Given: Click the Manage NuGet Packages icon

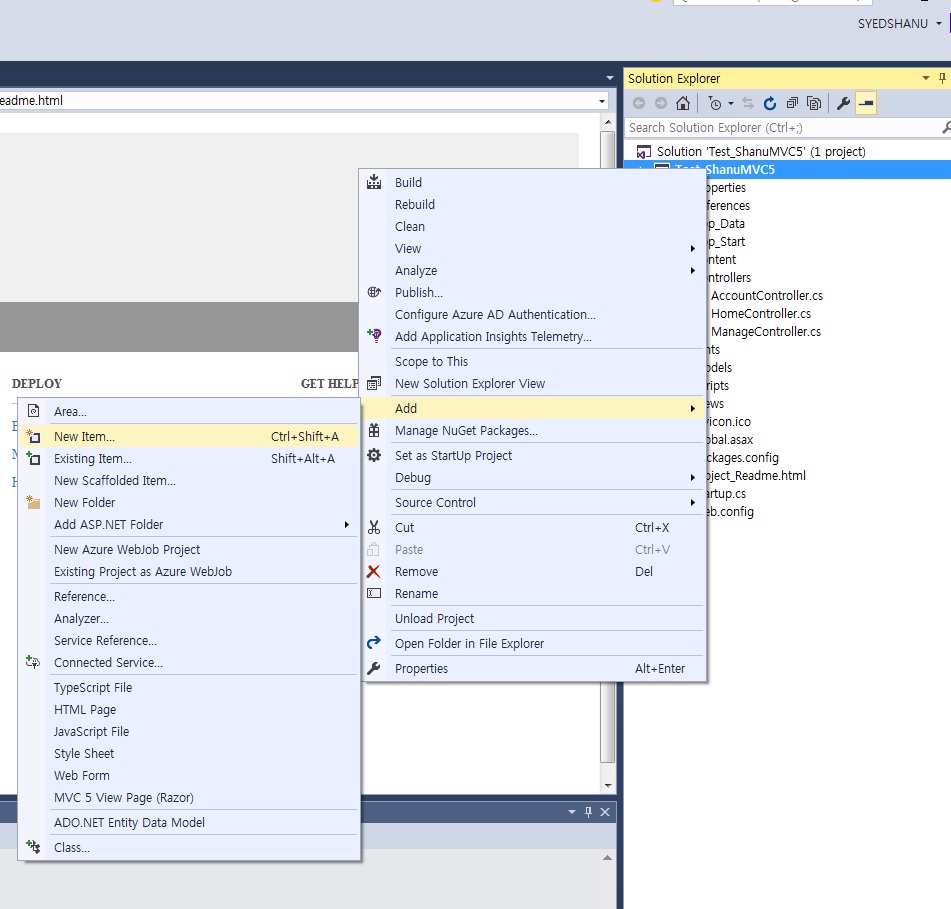Looking at the screenshot, I should tap(374, 431).
